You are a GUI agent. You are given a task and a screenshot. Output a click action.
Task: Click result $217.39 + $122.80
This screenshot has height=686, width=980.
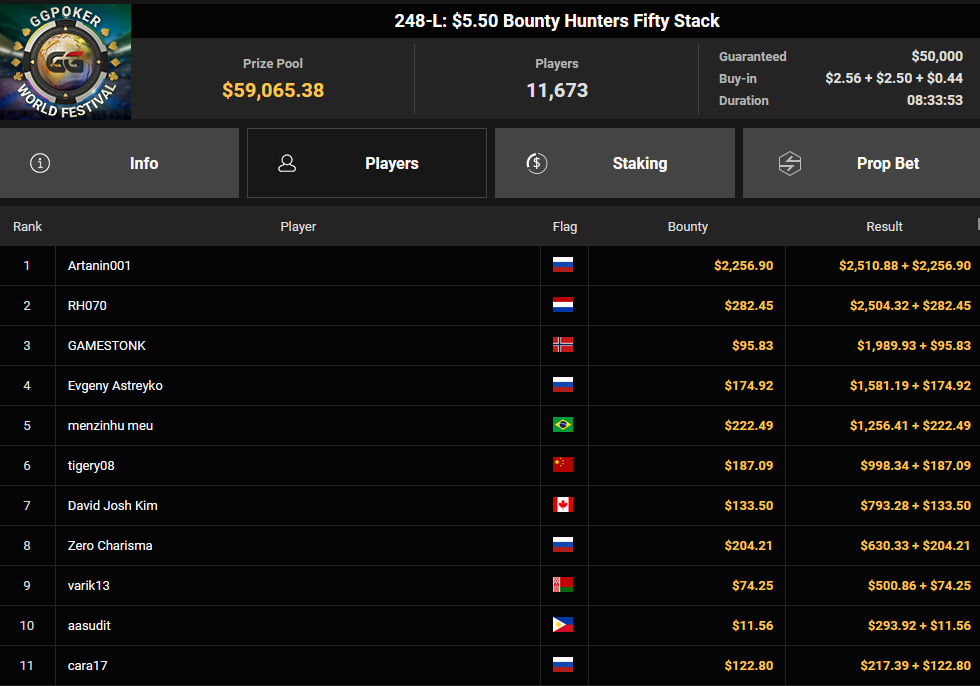click(916, 665)
